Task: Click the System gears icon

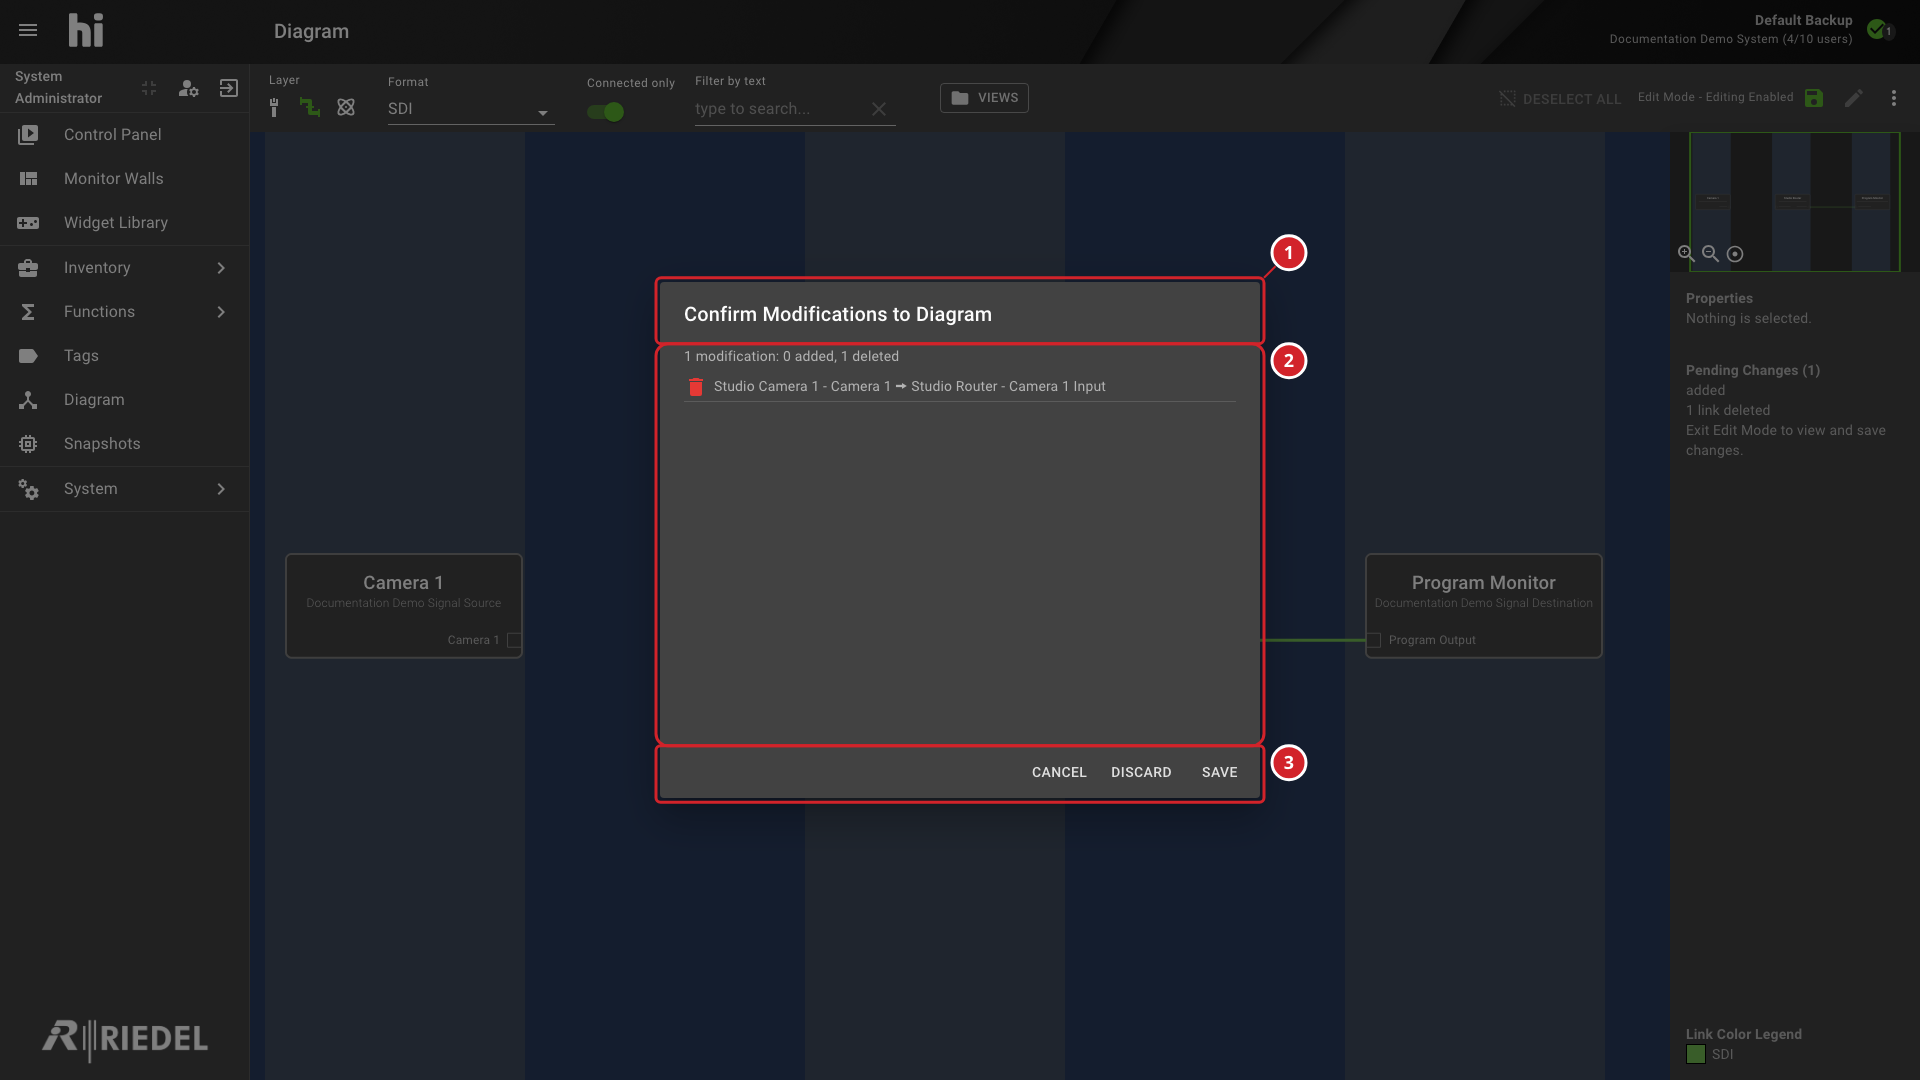Action: point(28,489)
